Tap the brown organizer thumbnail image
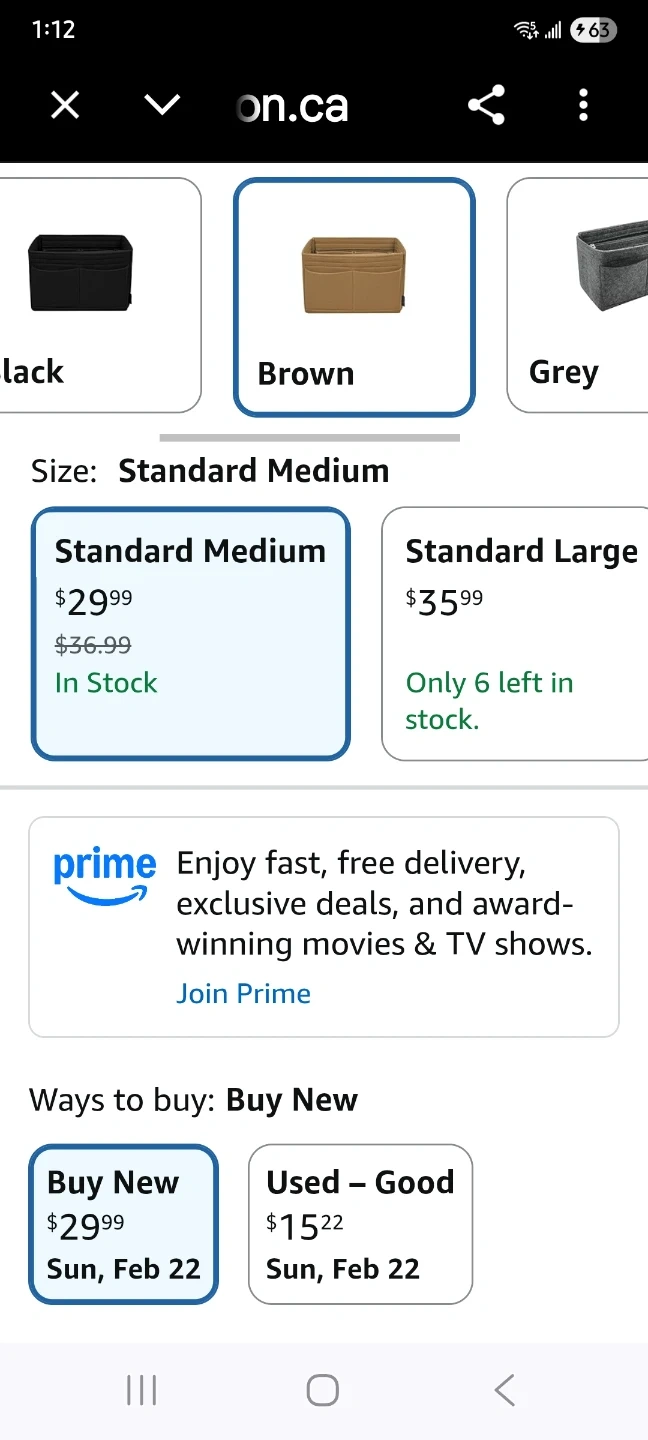Viewport: 648px width, 1440px height. [354, 273]
